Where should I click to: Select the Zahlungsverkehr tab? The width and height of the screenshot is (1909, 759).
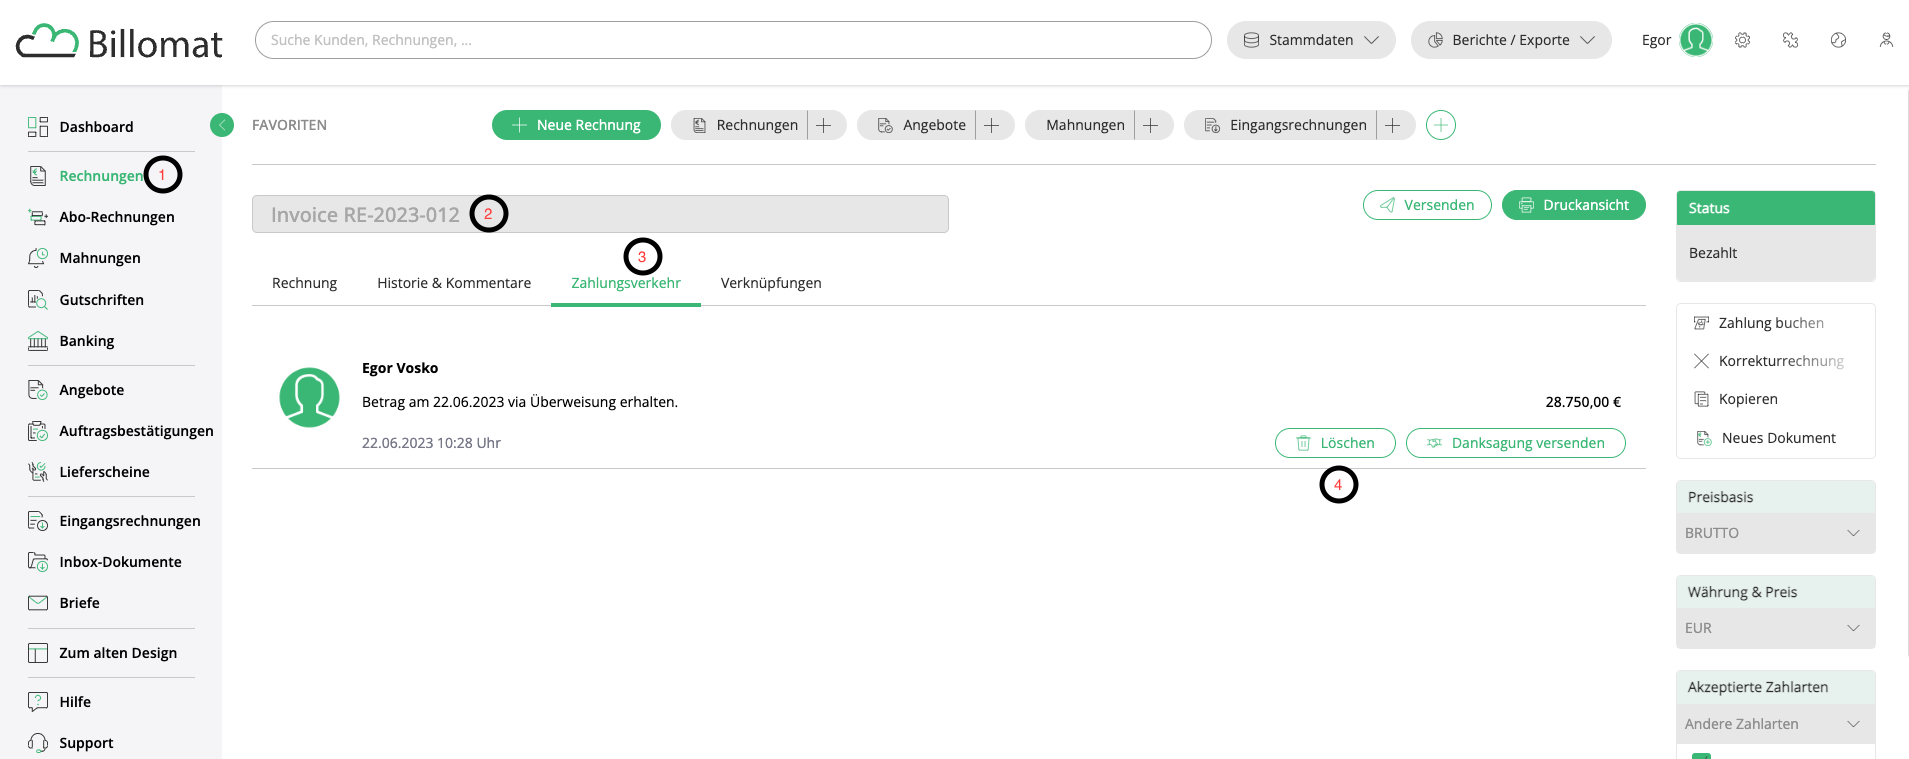[626, 283]
